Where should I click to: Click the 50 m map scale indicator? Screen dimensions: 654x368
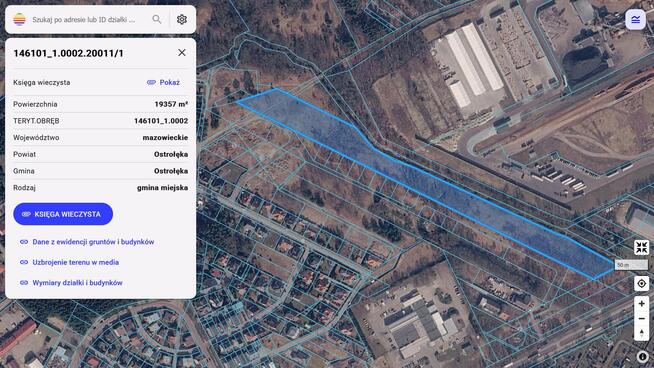pyautogui.click(x=631, y=265)
